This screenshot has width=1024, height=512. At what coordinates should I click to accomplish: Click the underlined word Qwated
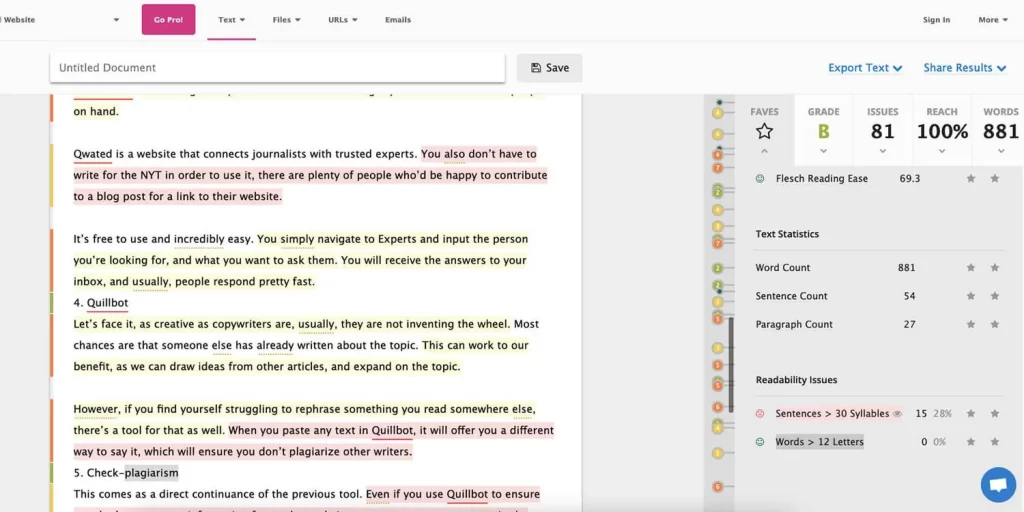[93, 155]
